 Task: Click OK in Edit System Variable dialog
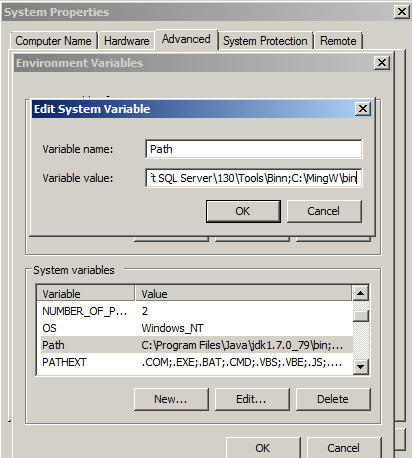(x=243, y=211)
